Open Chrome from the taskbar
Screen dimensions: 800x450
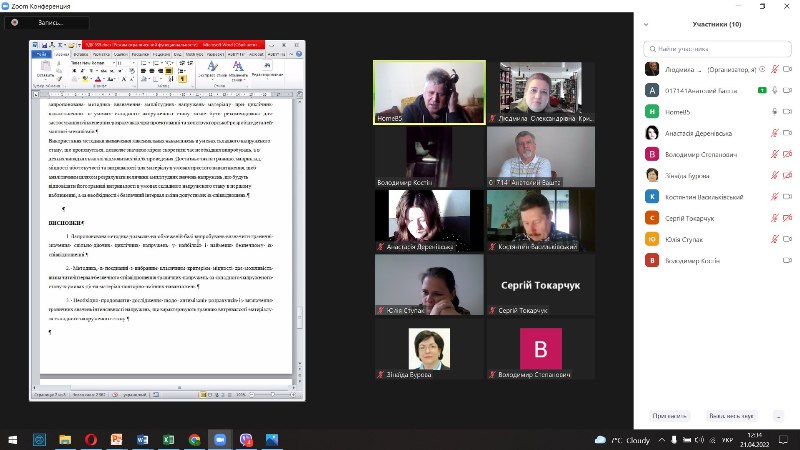[194, 439]
